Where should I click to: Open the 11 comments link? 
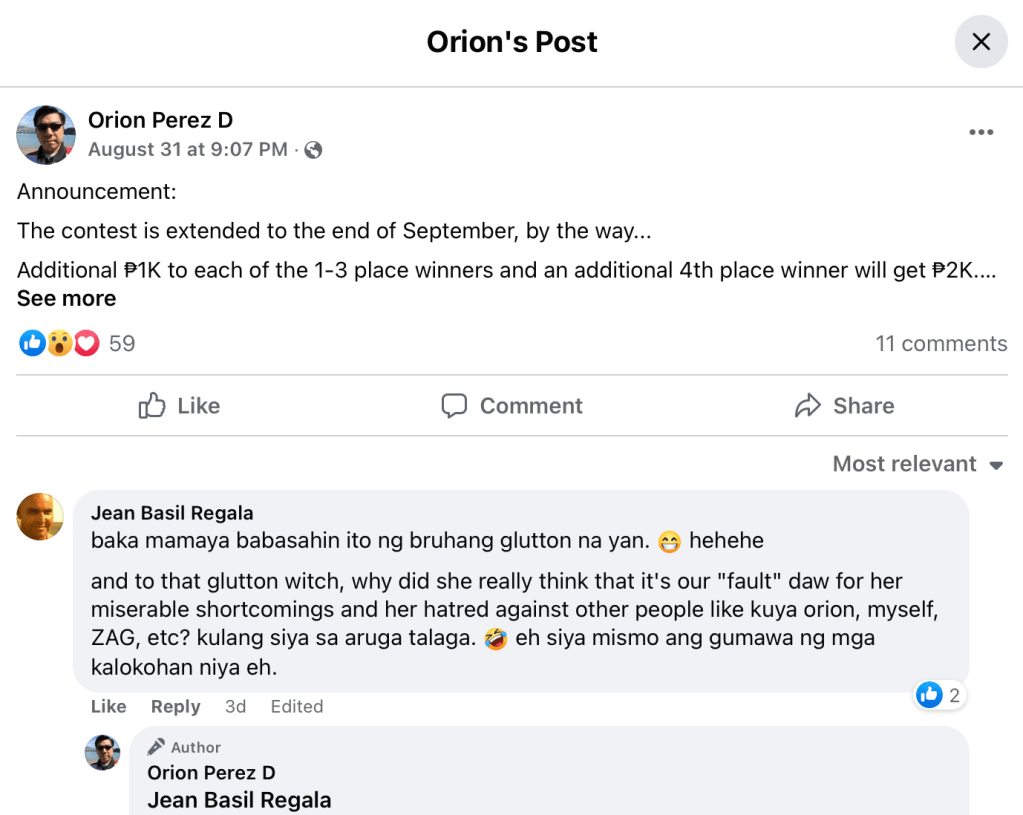(x=941, y=344)
